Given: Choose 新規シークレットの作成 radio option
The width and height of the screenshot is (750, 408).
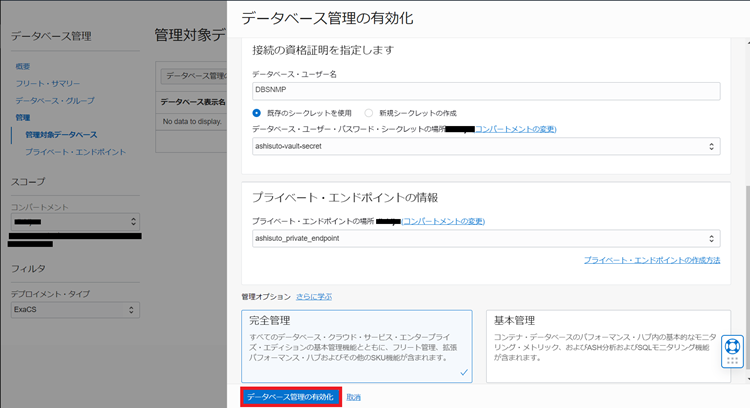Looking at the screenshot, I should [369, 113].
